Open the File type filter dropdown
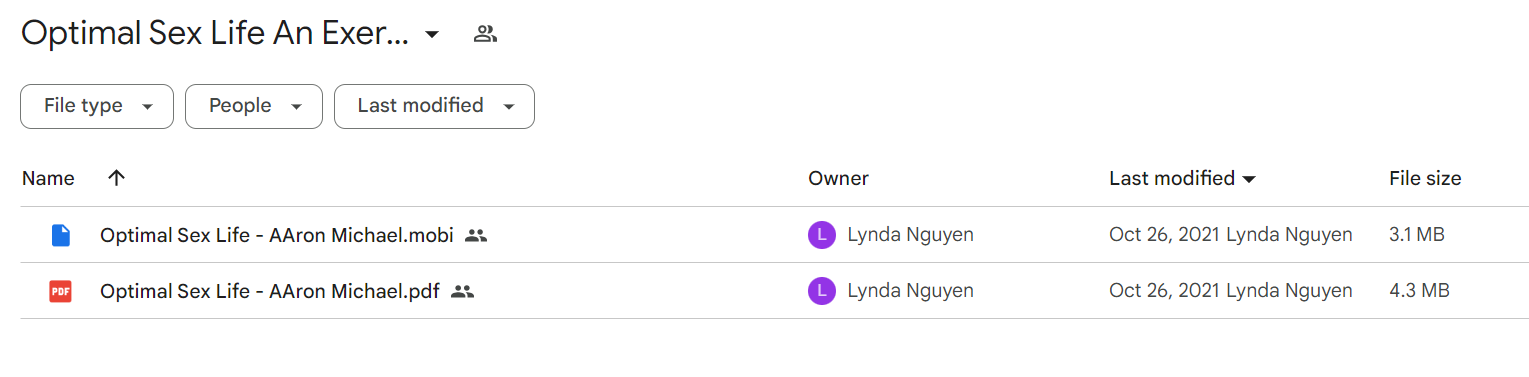This screenshot has width=1529, height=377. (97, 106)
